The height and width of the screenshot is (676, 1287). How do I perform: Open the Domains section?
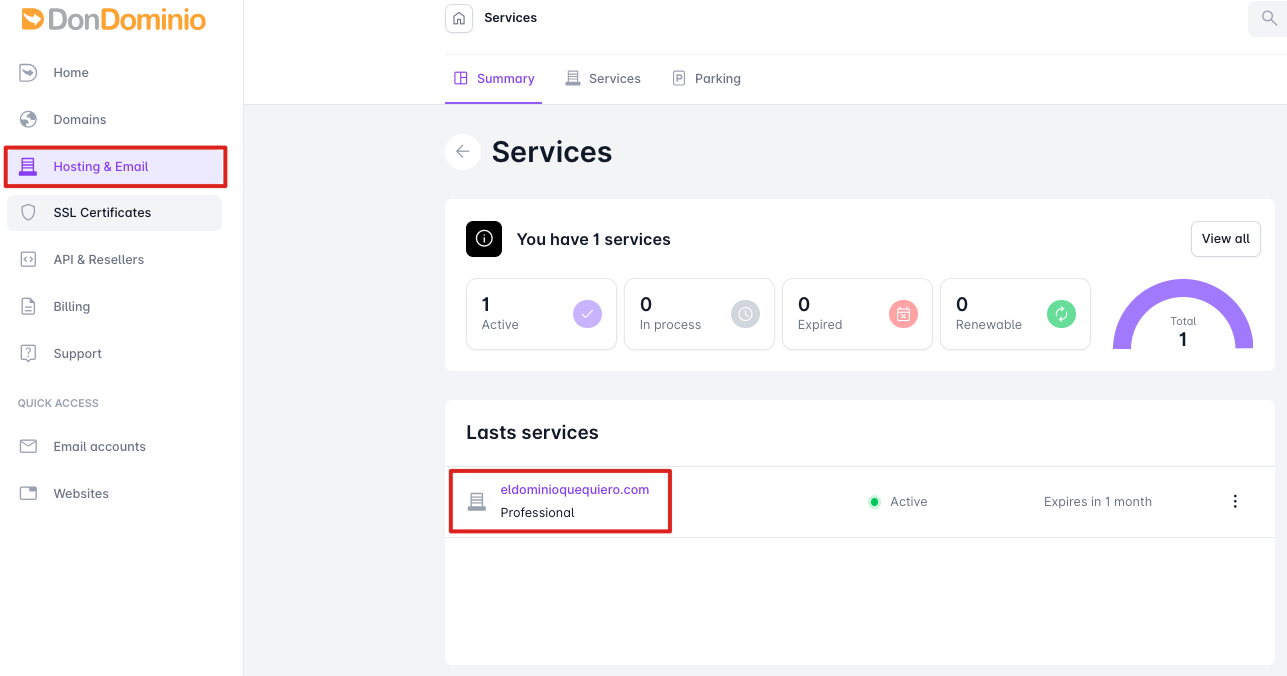click(79, 119)
